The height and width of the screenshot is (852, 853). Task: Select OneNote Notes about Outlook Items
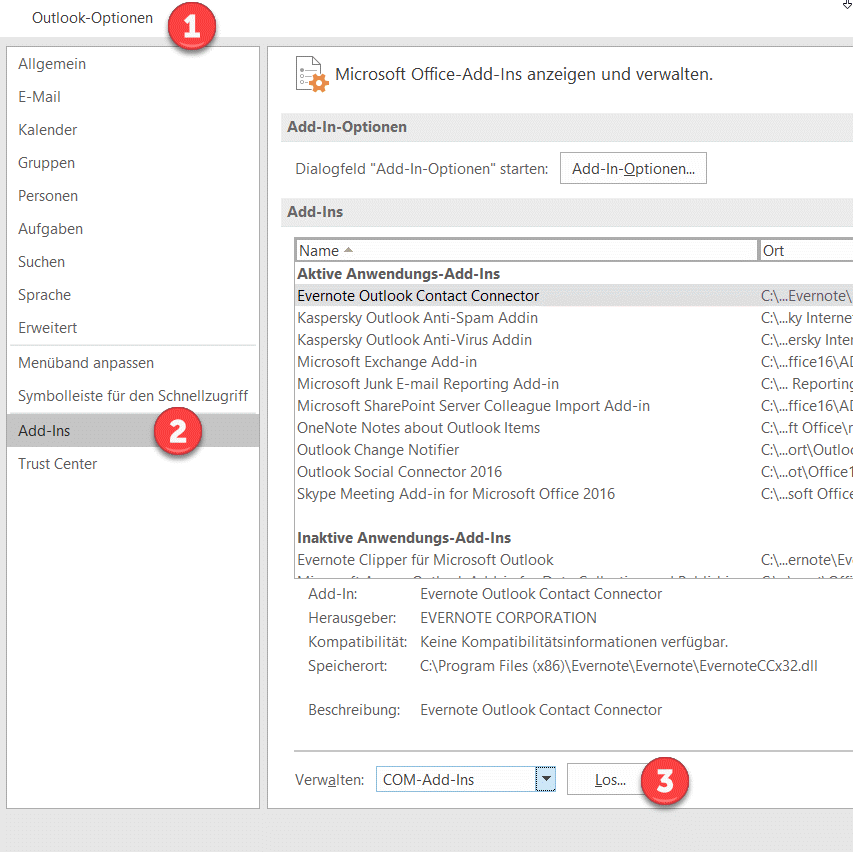(418, 428)
